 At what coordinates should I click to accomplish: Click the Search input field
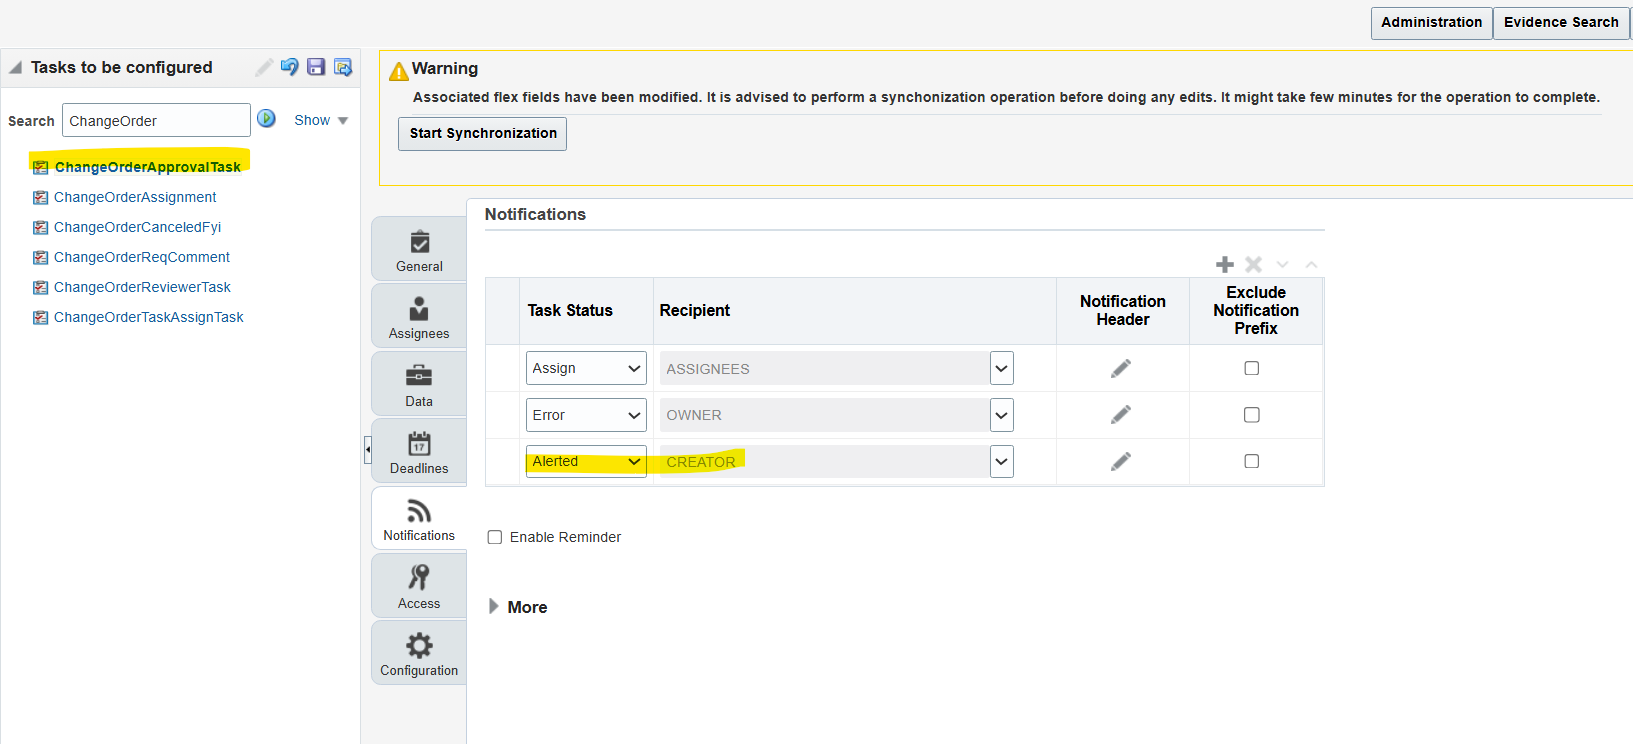155,121
